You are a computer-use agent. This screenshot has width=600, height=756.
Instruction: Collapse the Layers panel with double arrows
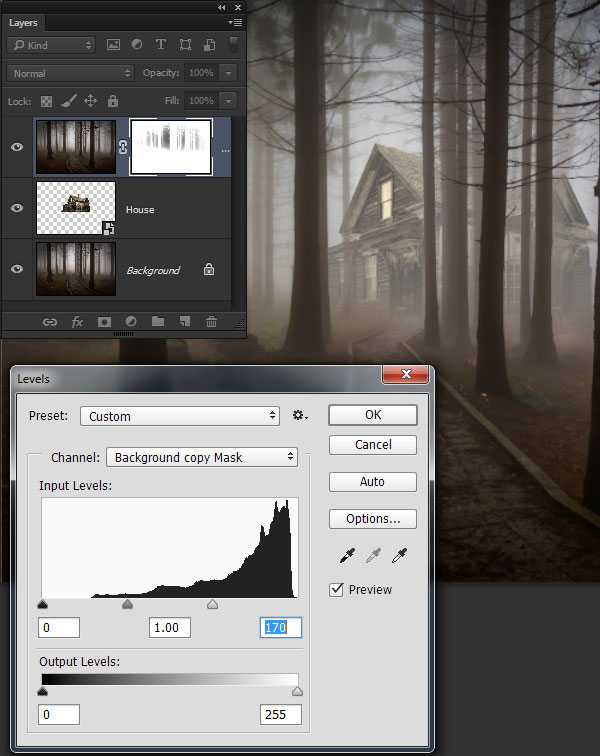click(221, 7)
